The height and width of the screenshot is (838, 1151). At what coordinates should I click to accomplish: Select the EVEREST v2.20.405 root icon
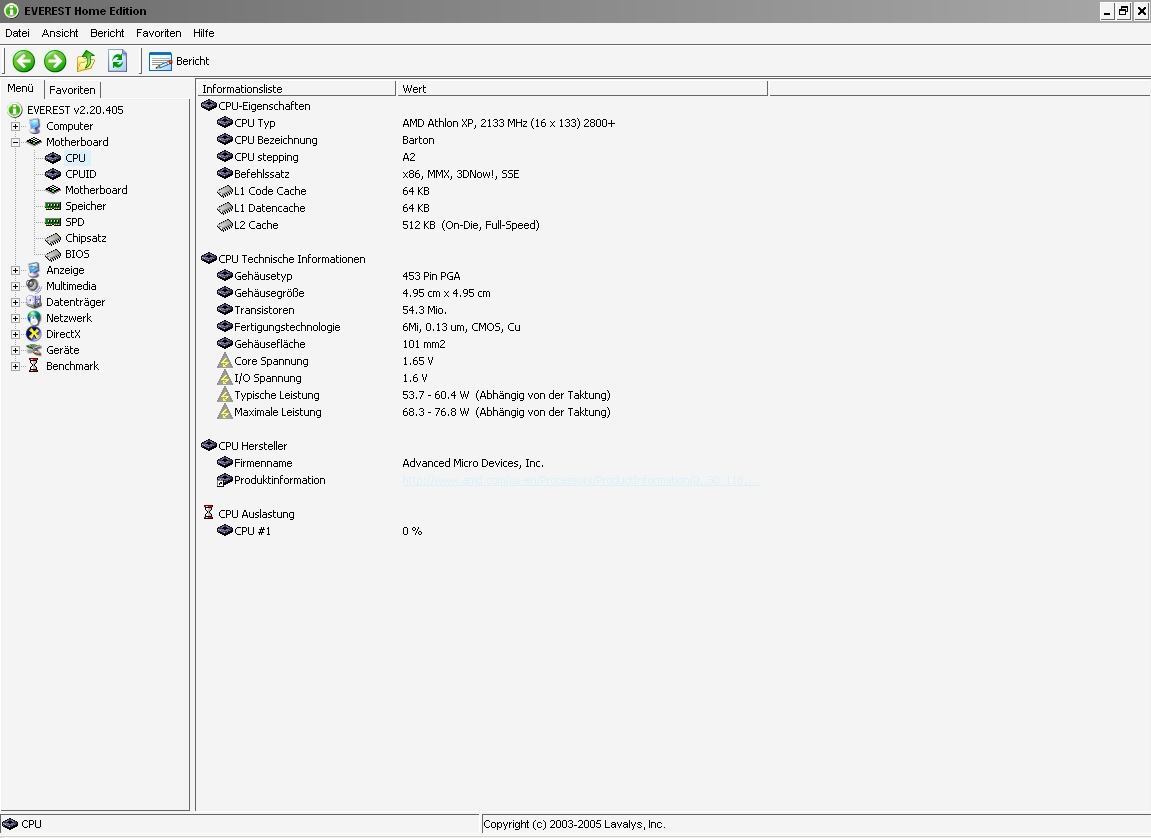pos(15,110)
